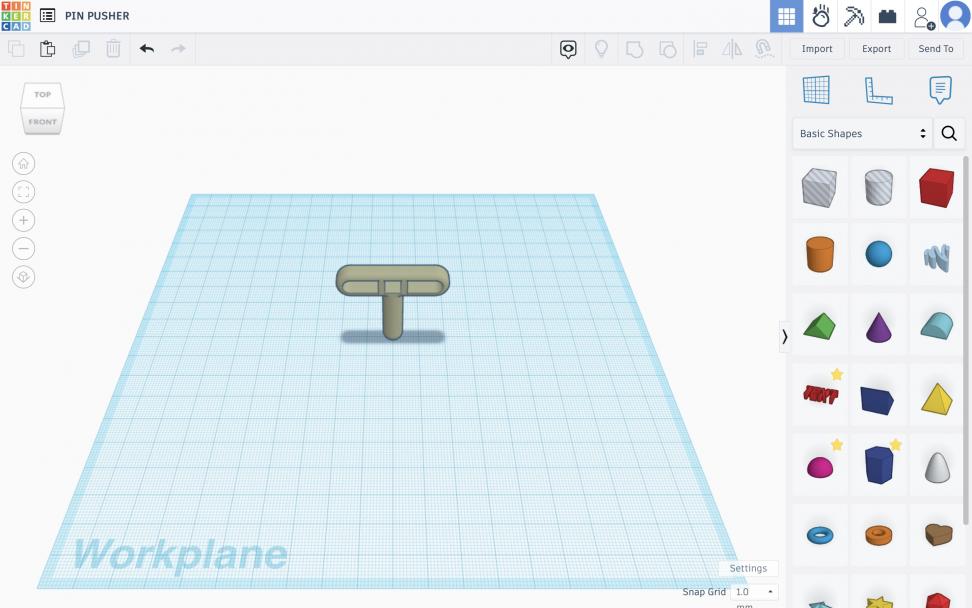Image resolution: width=972 pixels, height=608 pixels.
Task: Open the Tinkercad logo dashboard
Action: click(x=16, y=16)
